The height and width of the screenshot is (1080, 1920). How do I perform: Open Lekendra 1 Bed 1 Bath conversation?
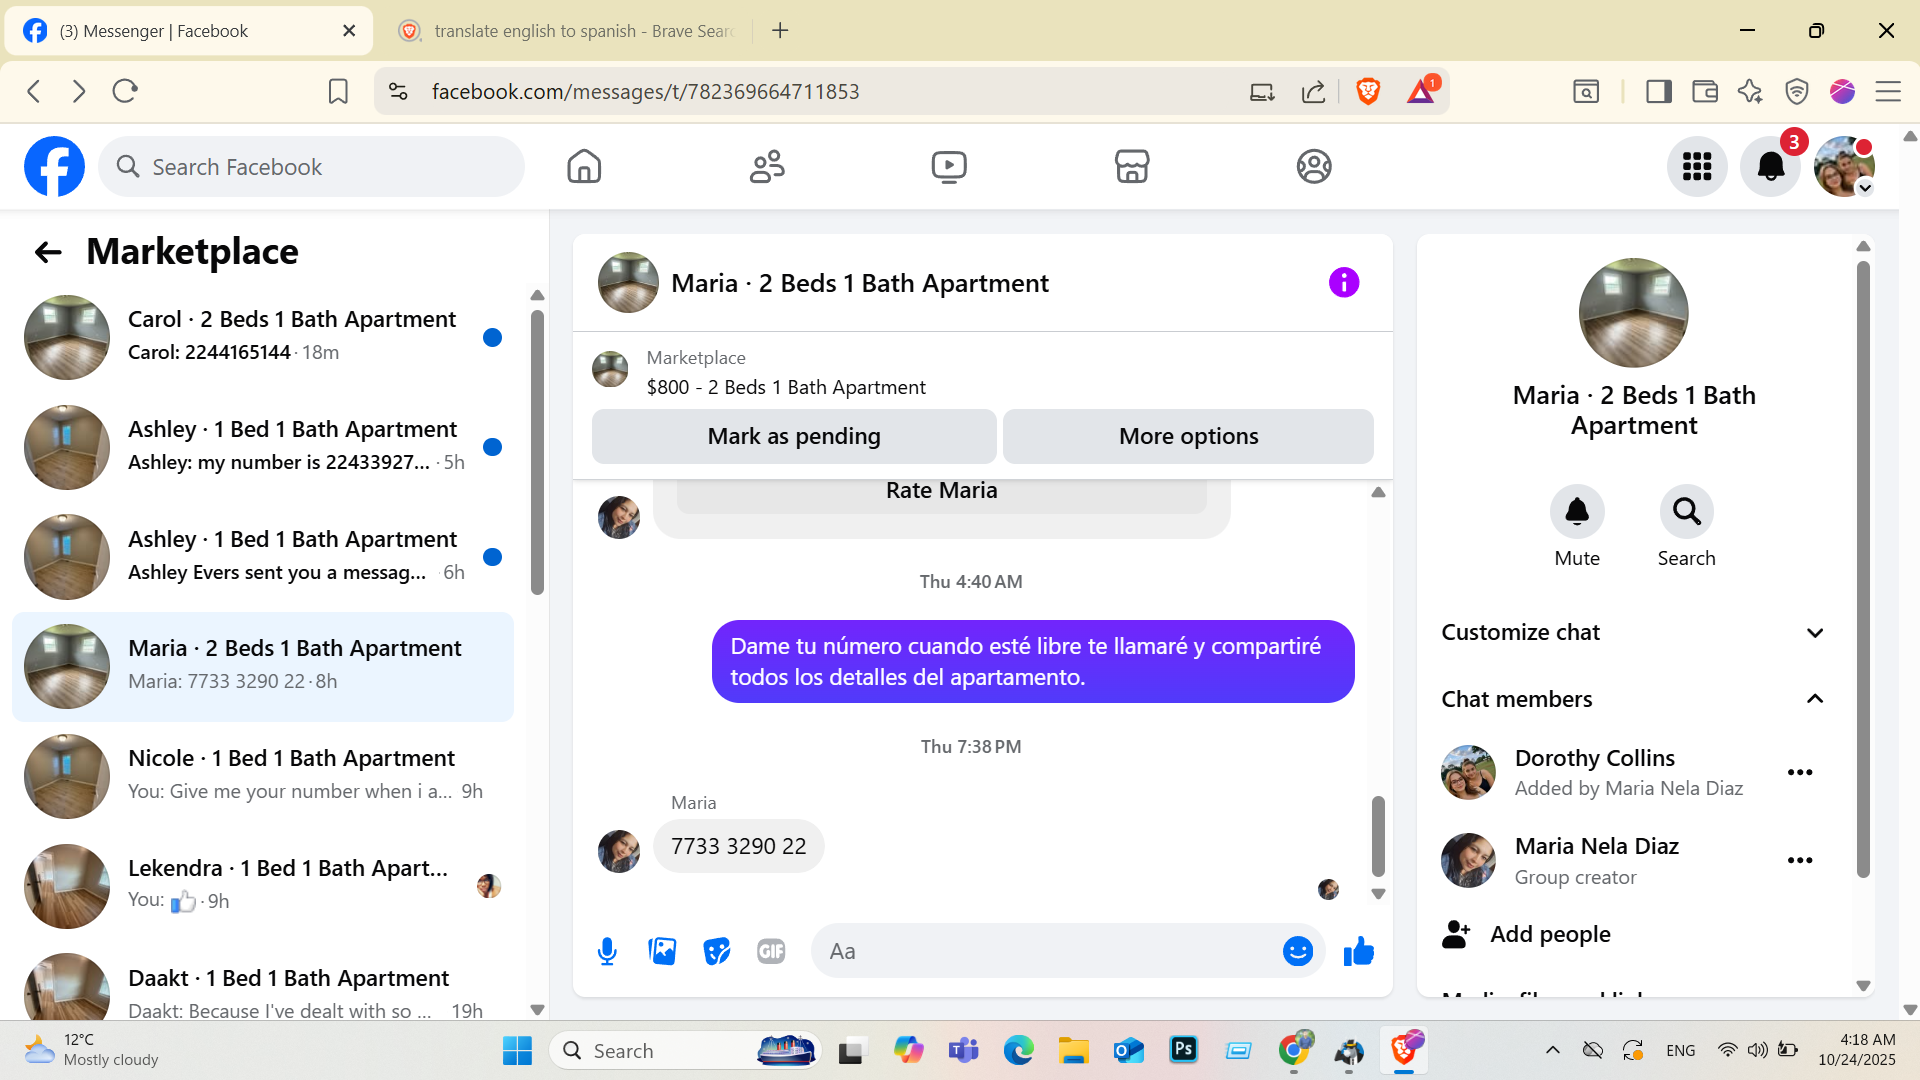point(263,886)
